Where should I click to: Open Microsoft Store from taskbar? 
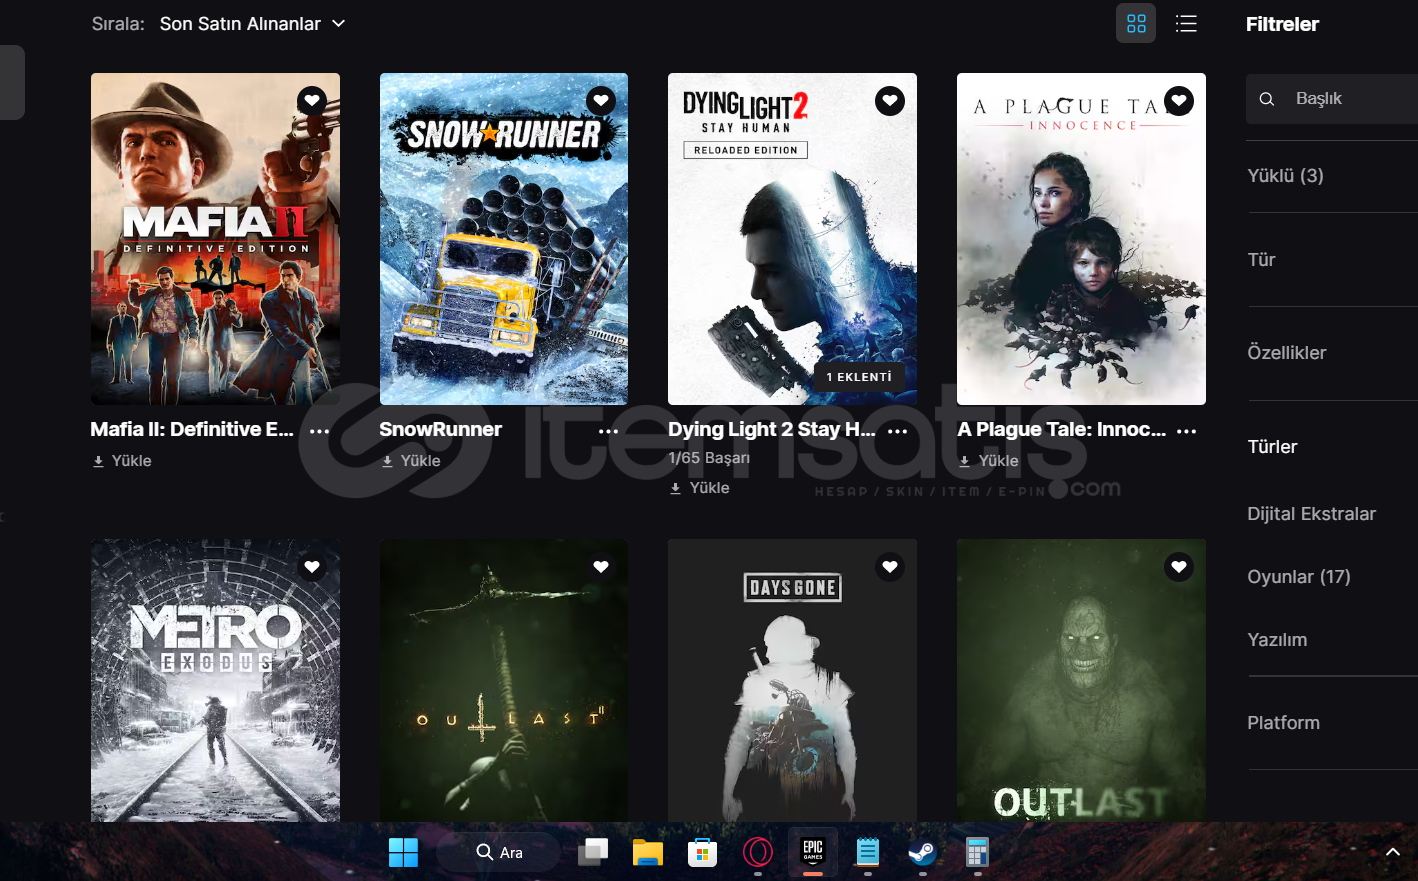point(702,853)
